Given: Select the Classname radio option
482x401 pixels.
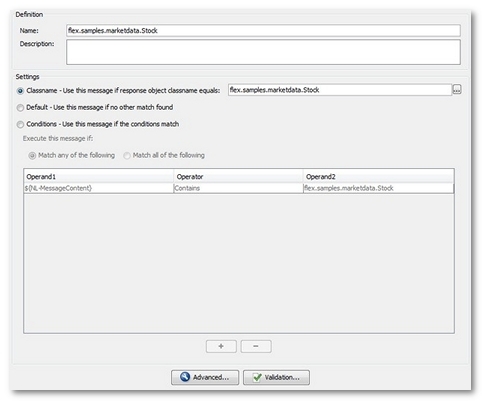Looking at the screenshot, I should point(20,91).
